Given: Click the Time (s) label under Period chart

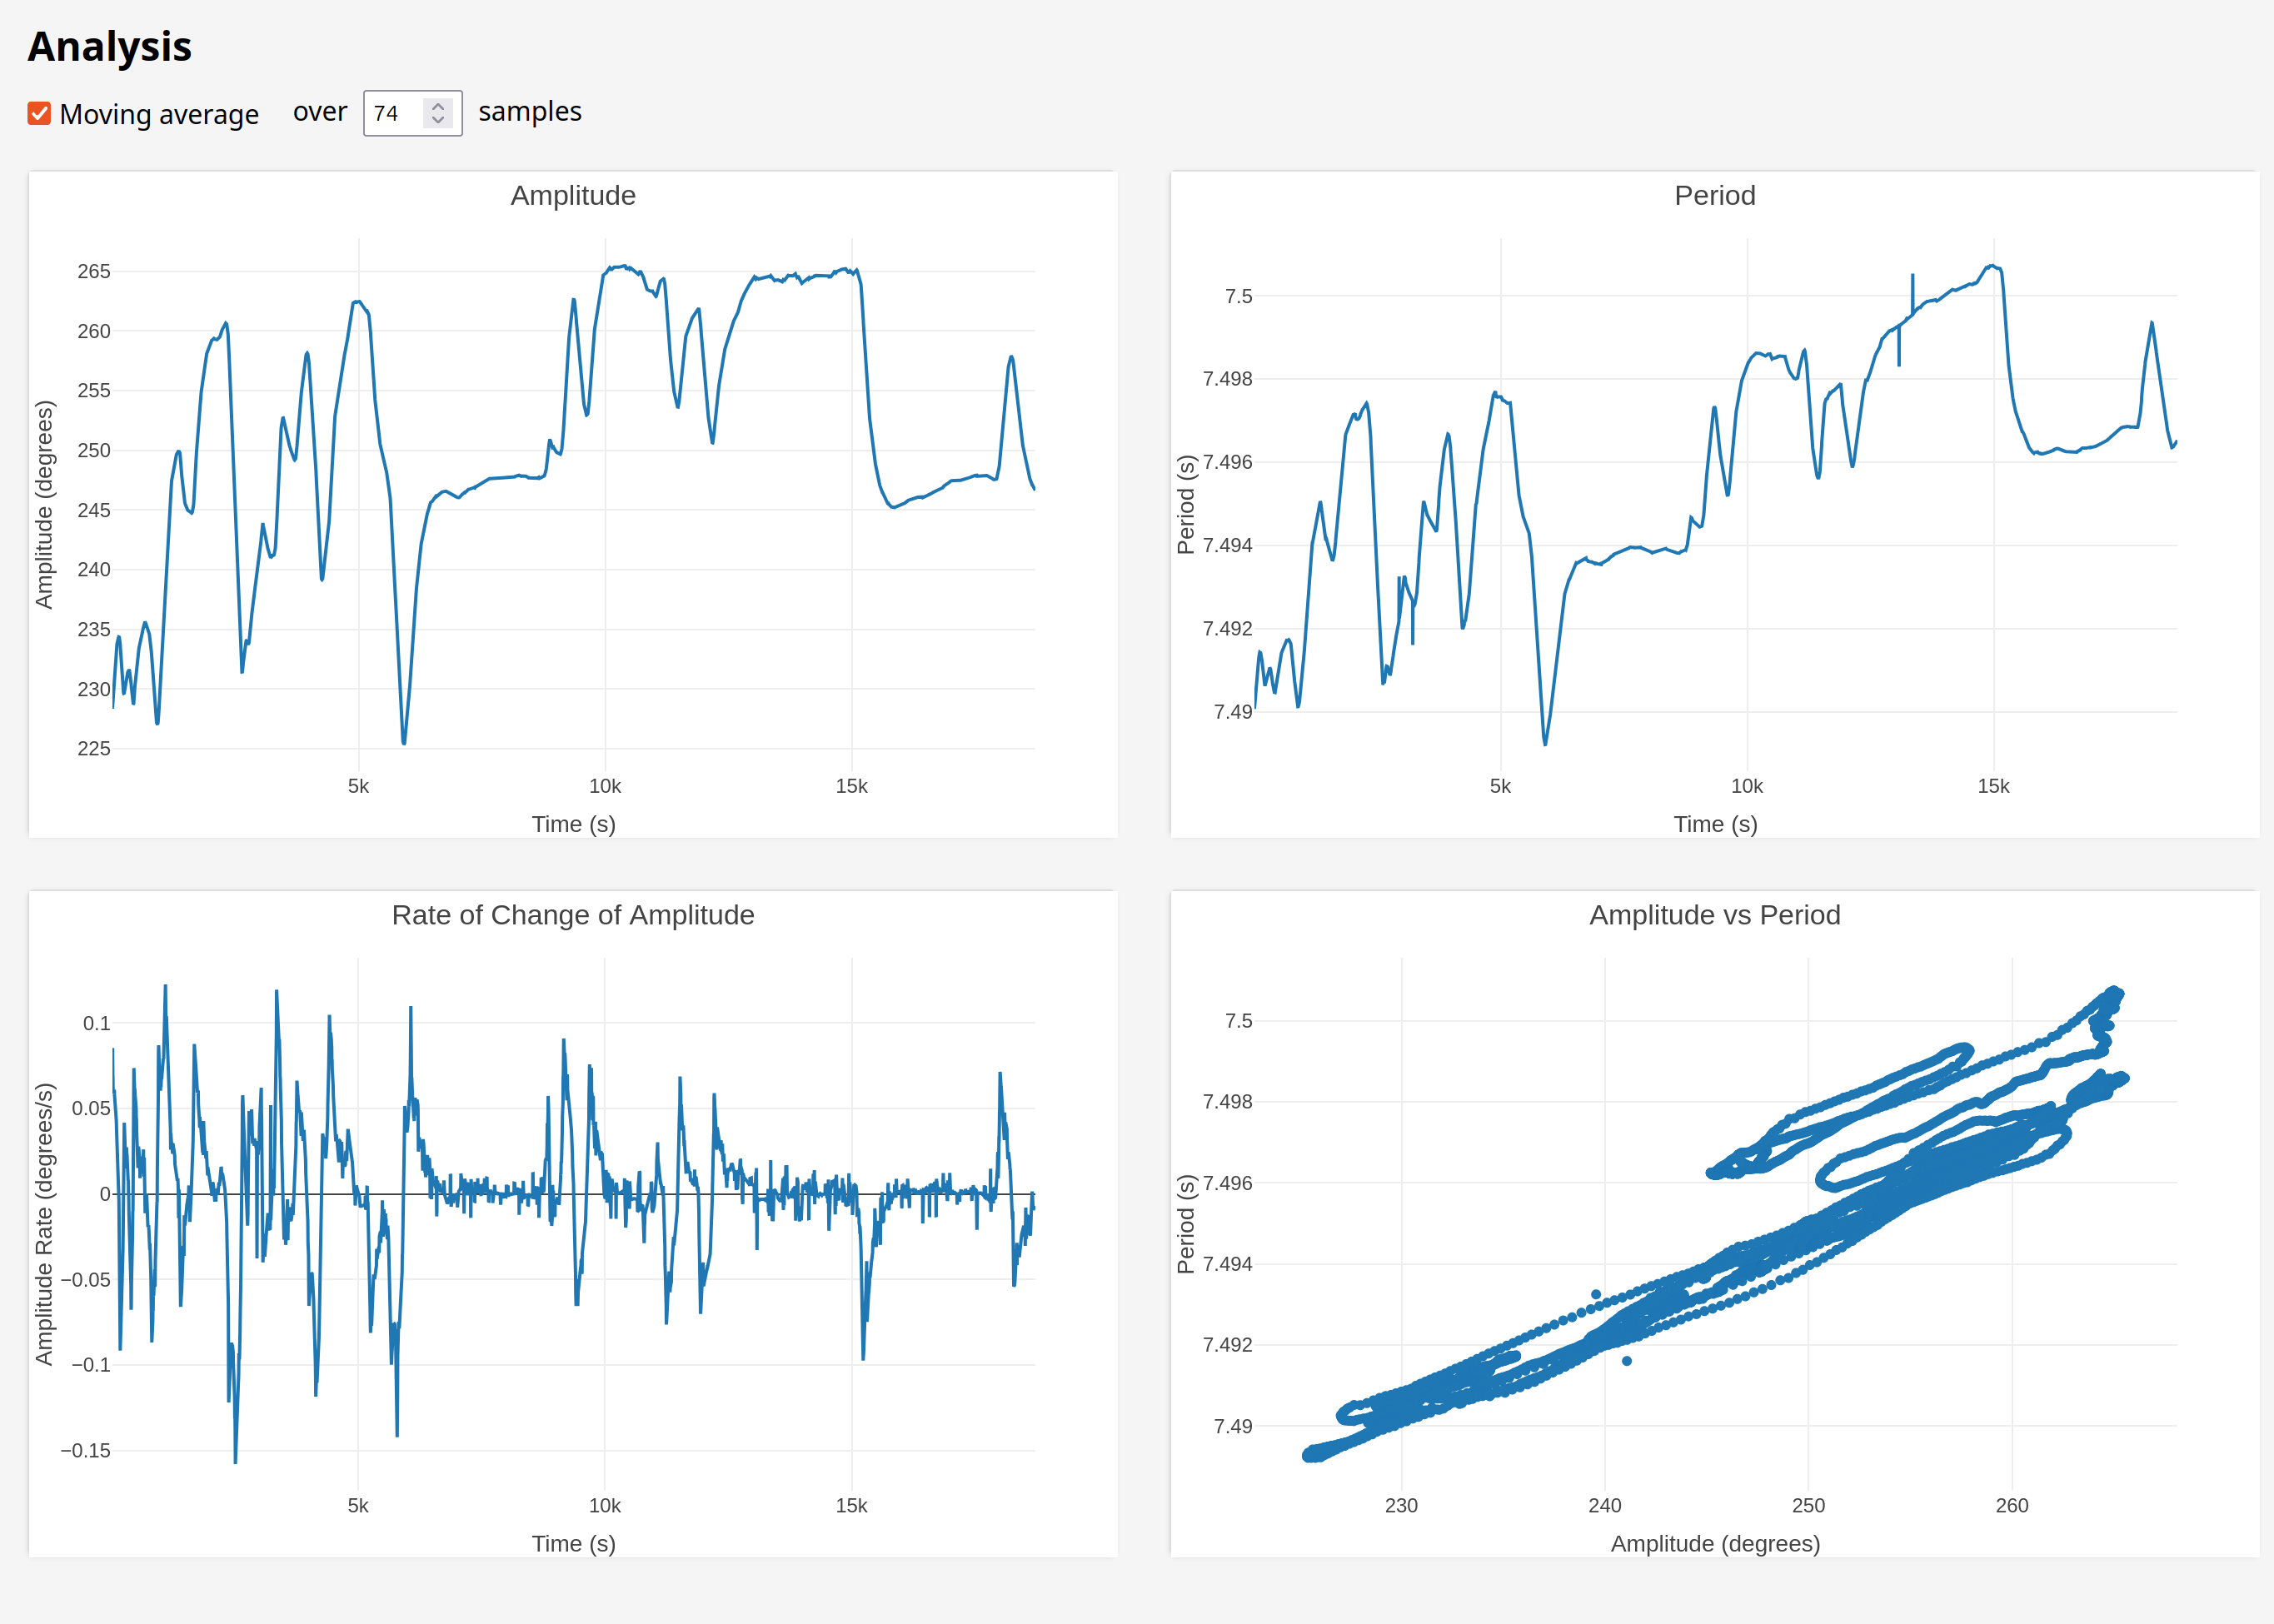Looking at the screenshot, I should (1714, 824).
